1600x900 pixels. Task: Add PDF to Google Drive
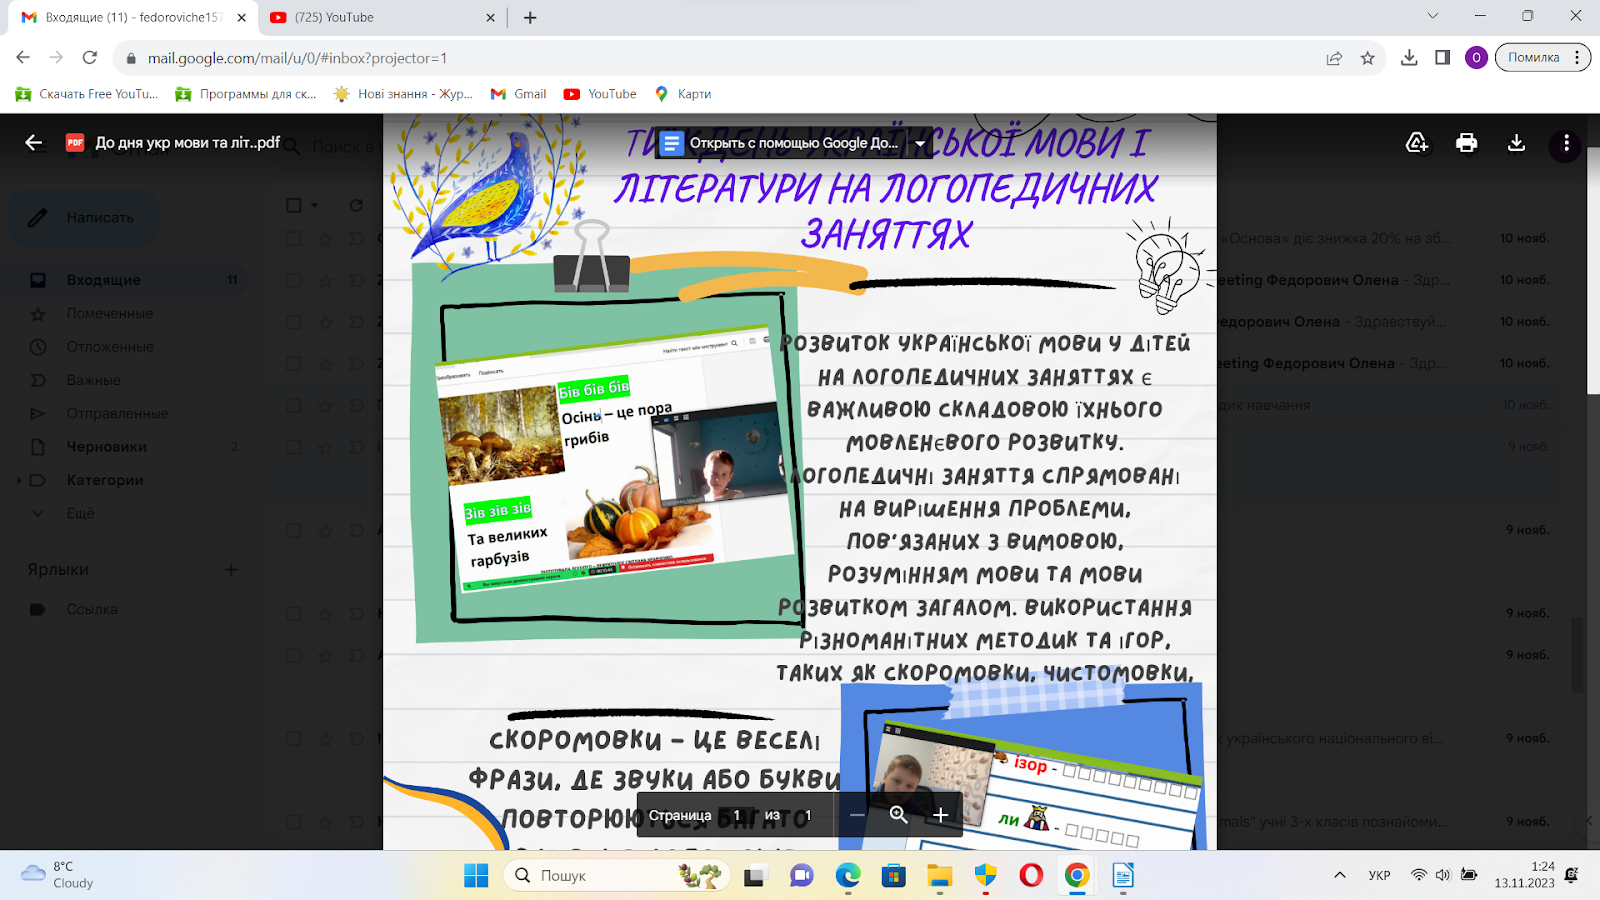click(1417, 143)
